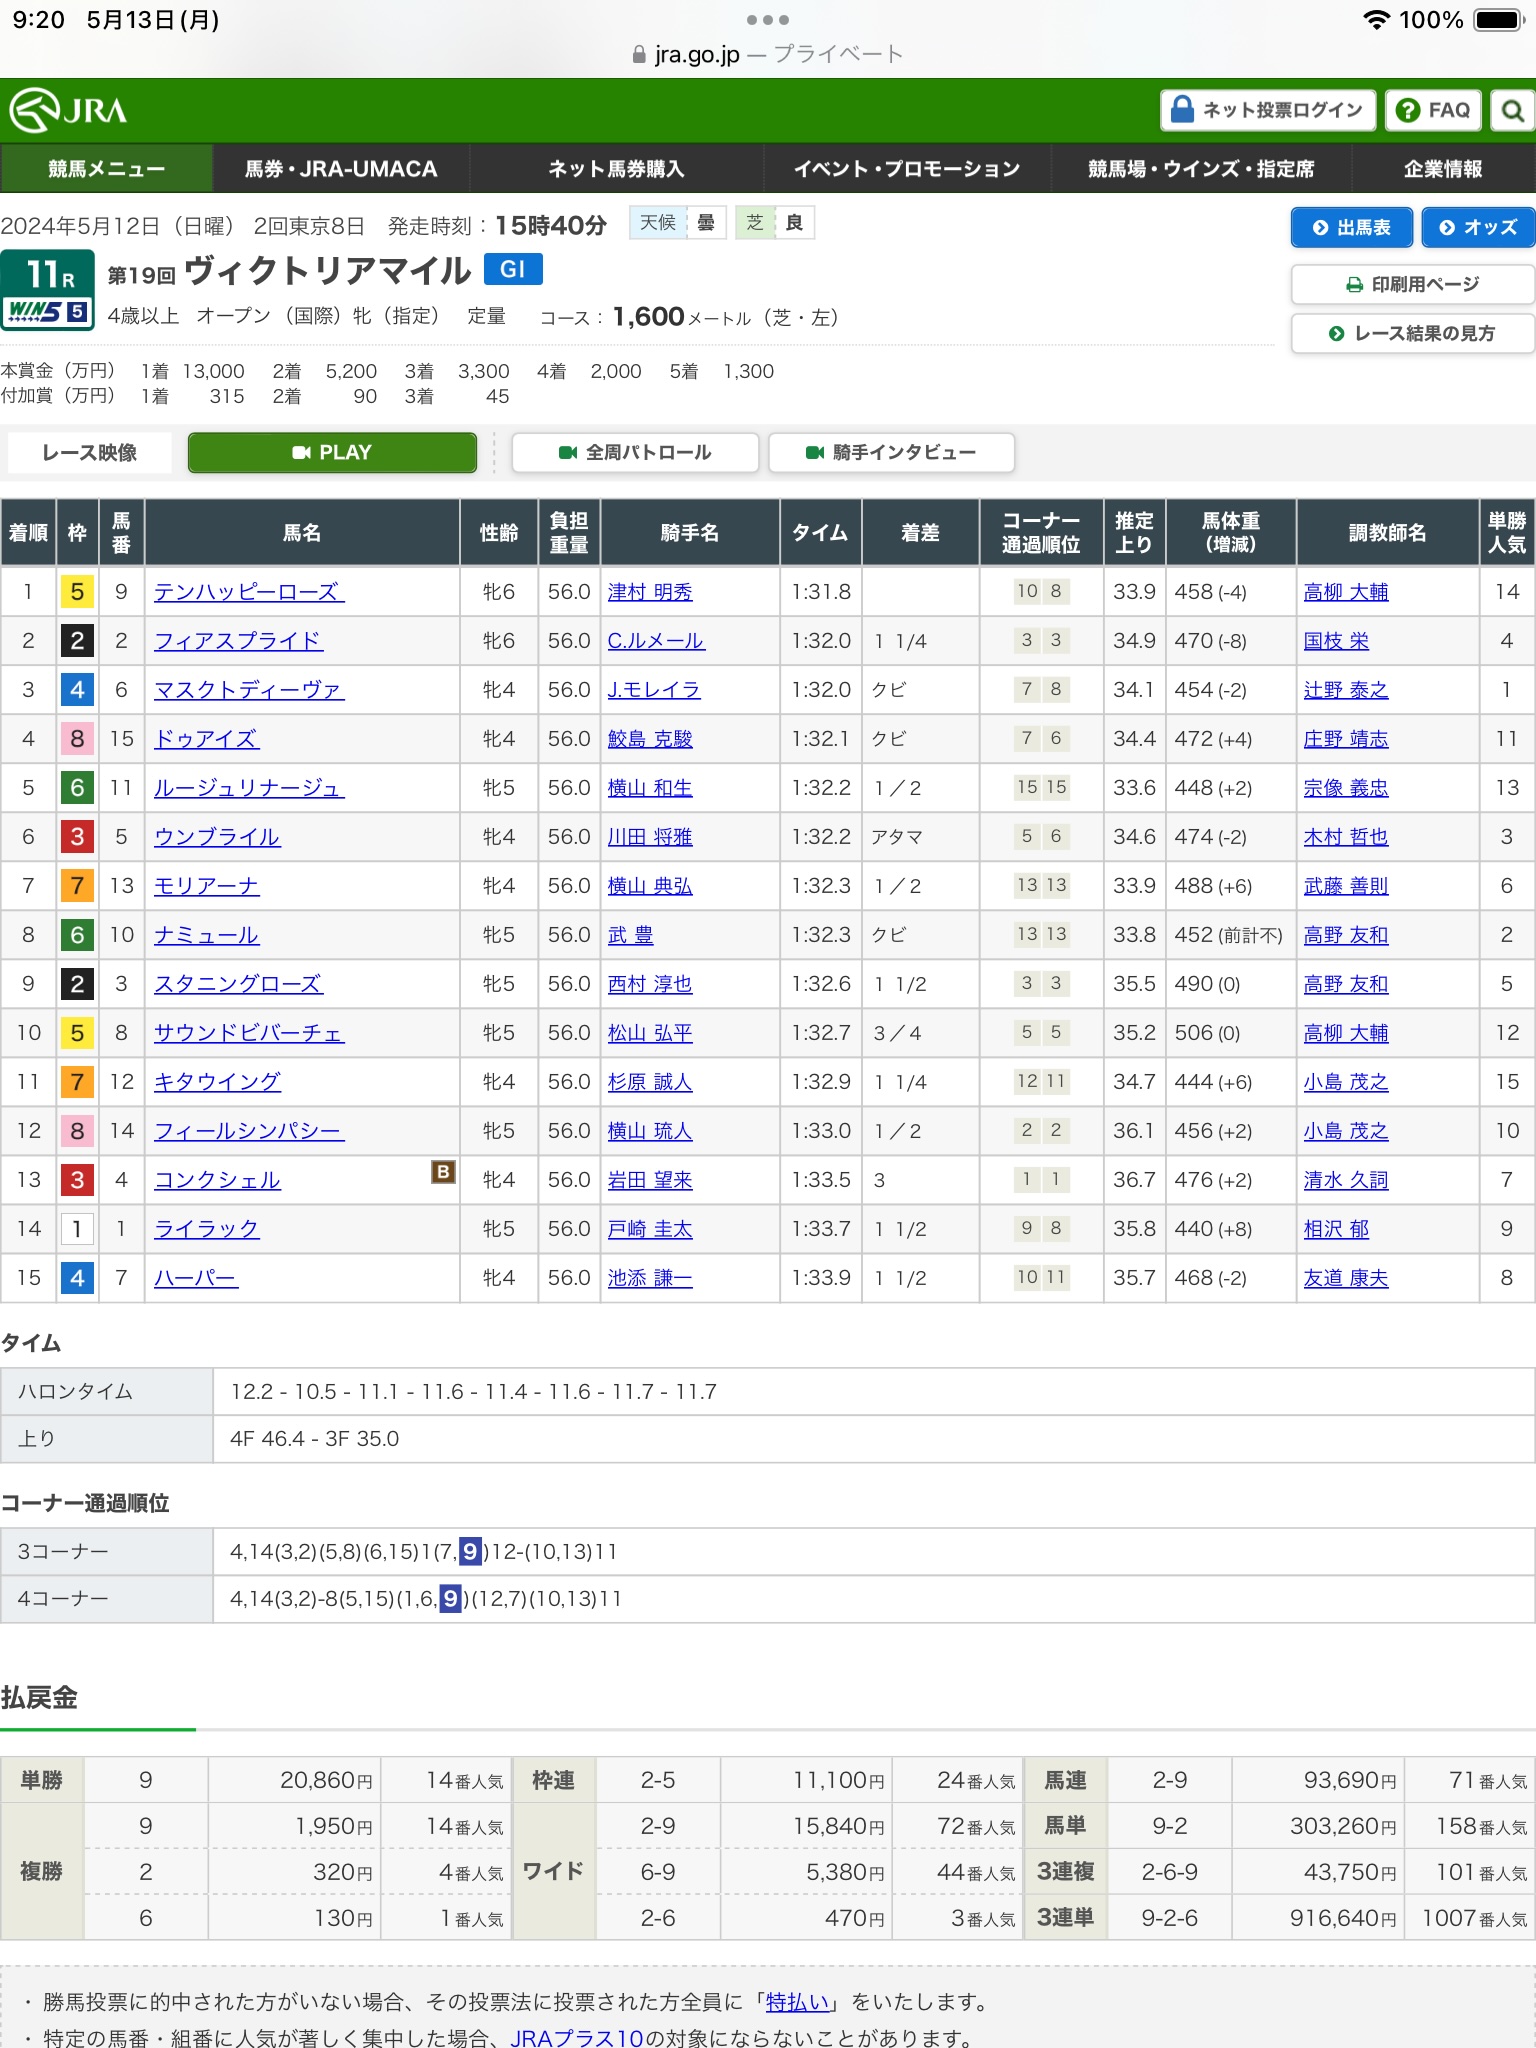
Task: Open jockey C.ルメール link
Action: click(x=656, y=641)
